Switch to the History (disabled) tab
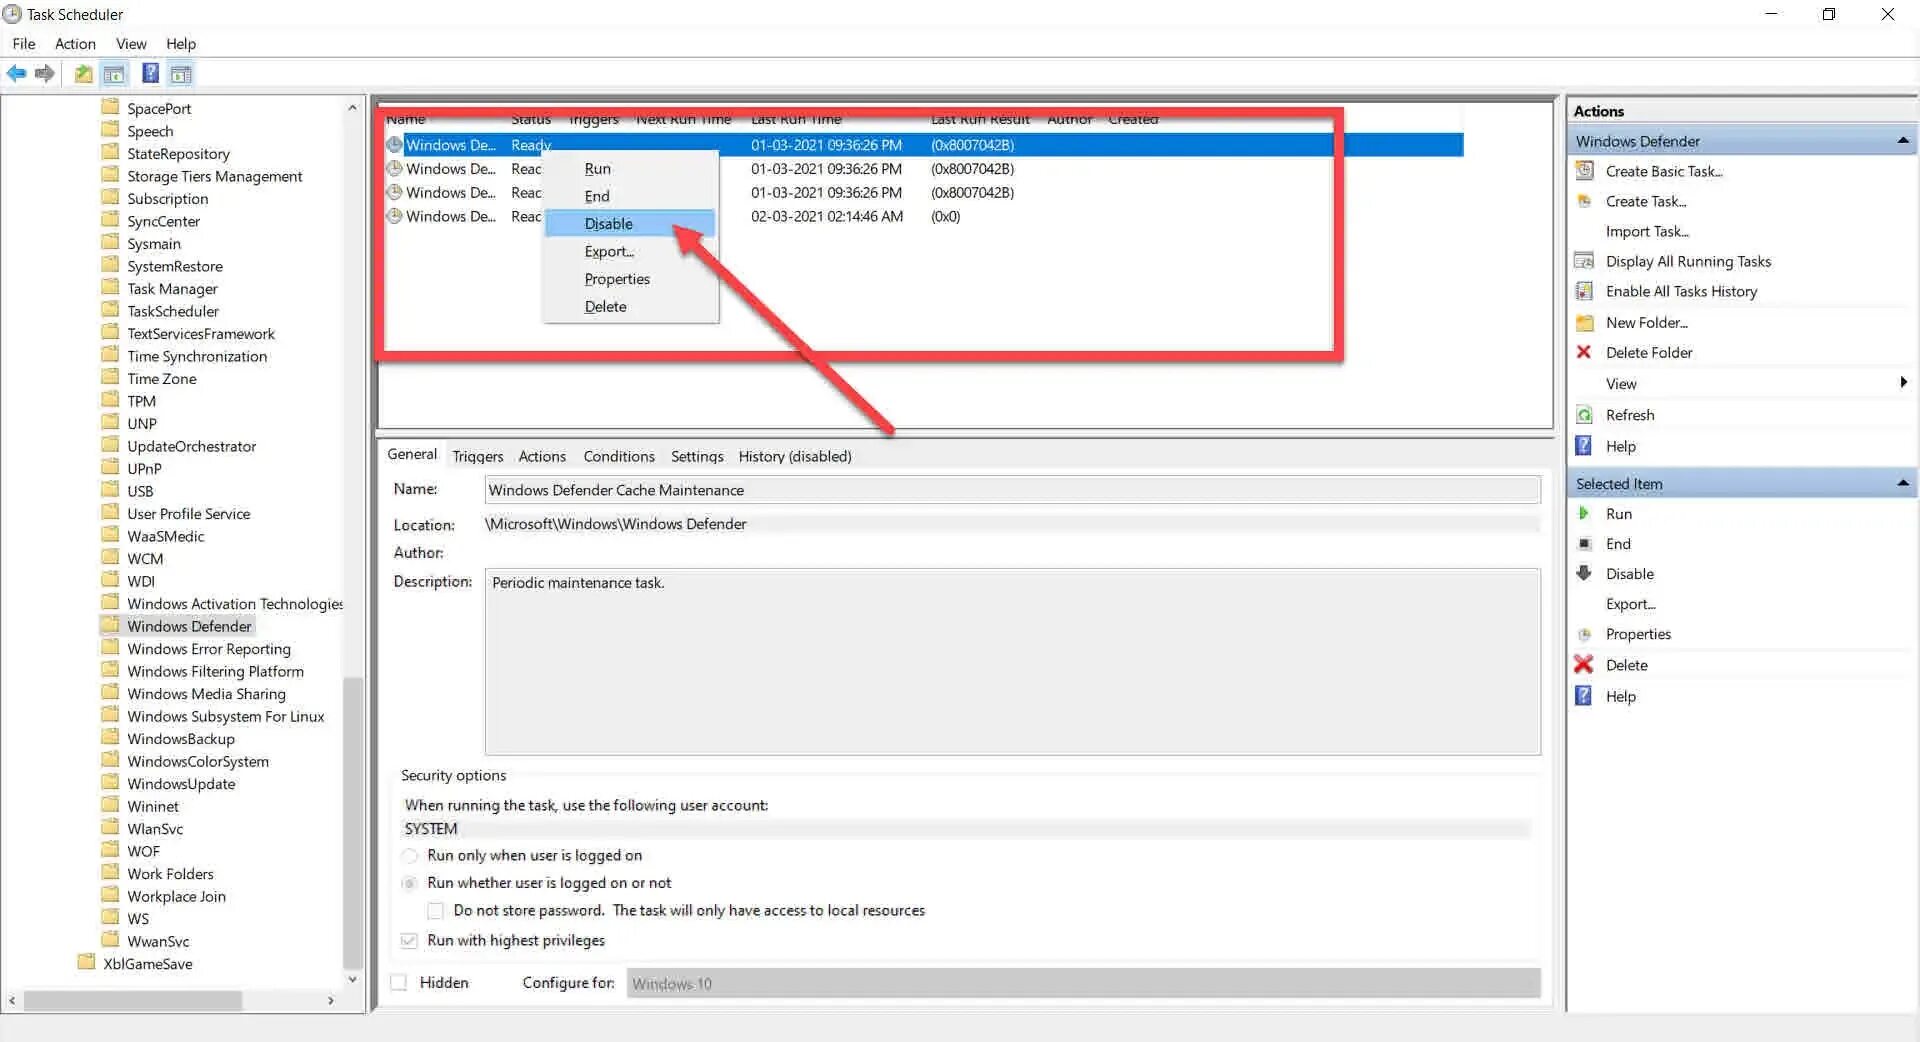This screenshot has height=1042, width=1920. (x=795, y=456)
